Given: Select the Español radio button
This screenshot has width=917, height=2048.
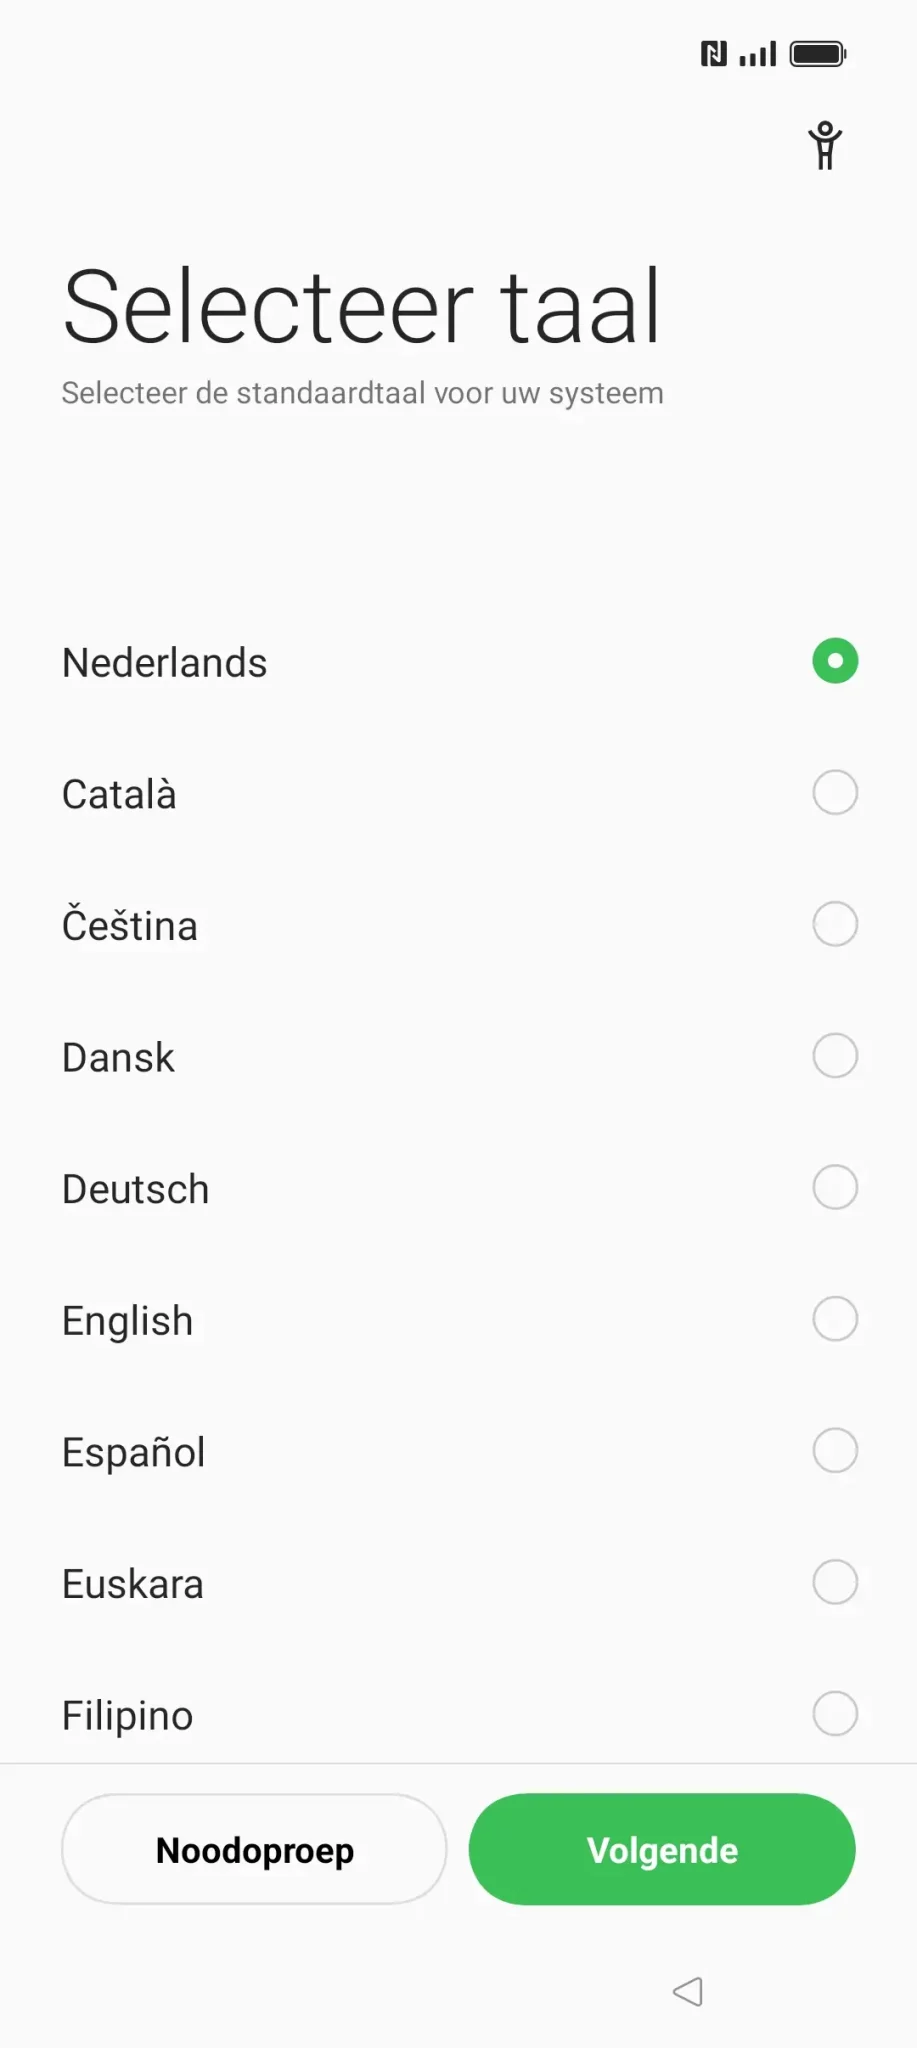Looking at the screenshot, I should coord(835,1450).
